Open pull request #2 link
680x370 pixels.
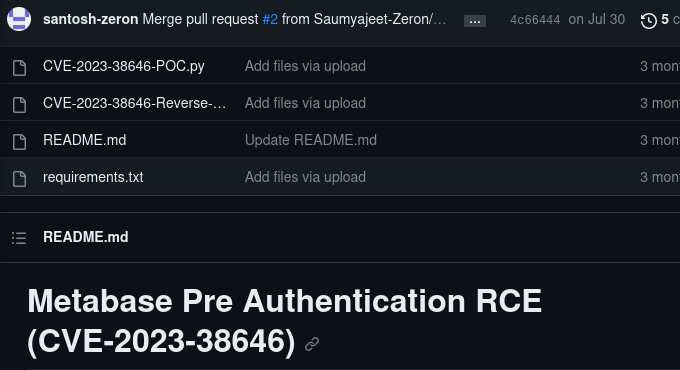(x=270, y=19)
